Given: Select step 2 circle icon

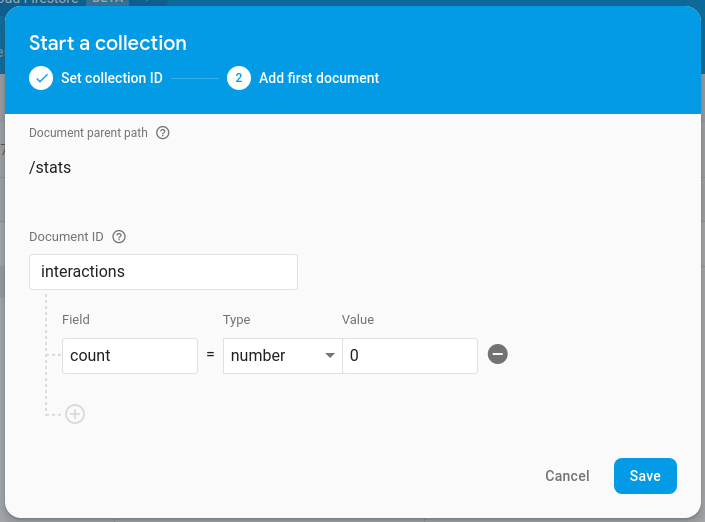Looking at the screenshot, I should click(x=239, y=78).
